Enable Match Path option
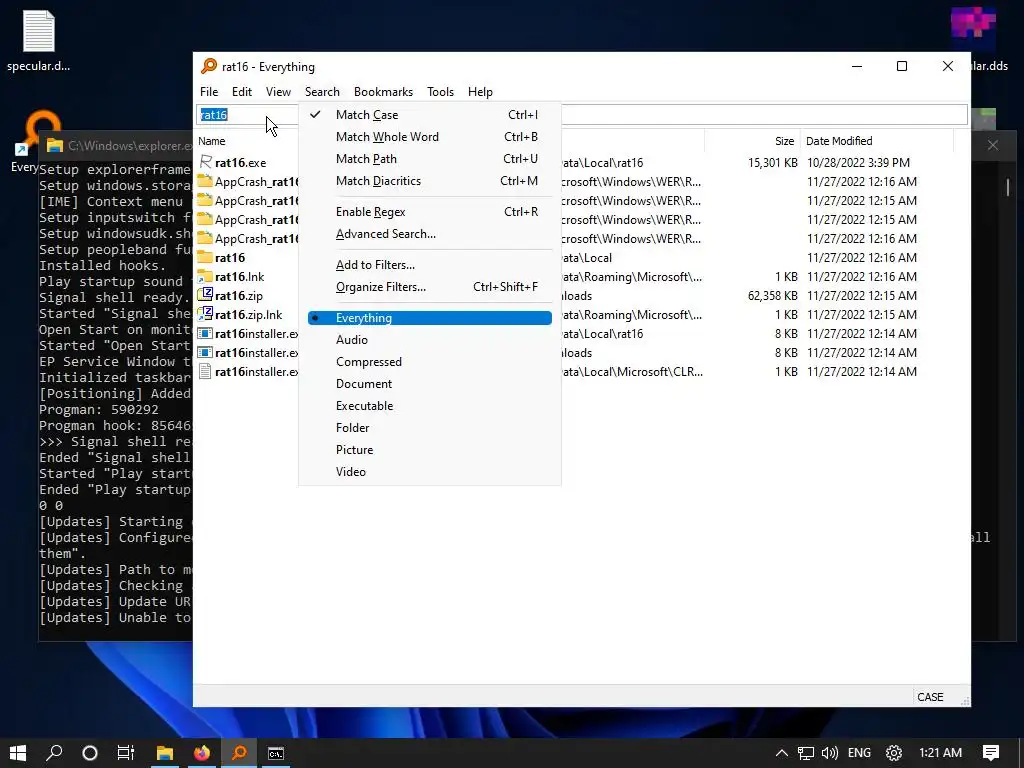The image size is (1024, 768). coord(430,159)
